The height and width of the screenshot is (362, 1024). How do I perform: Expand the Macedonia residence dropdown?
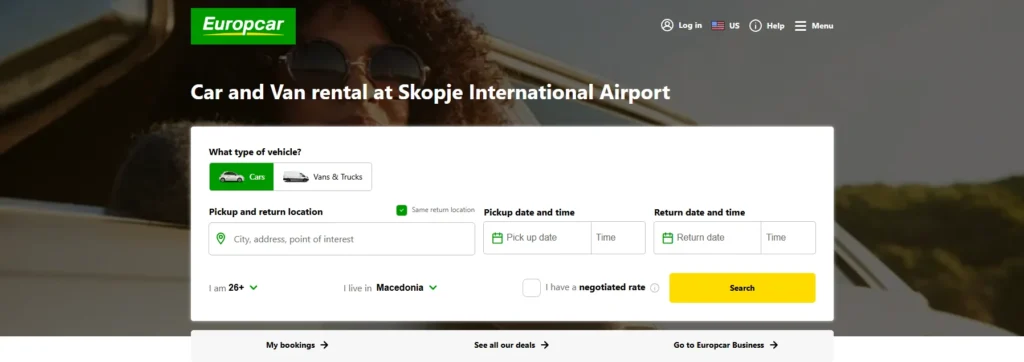391,288
